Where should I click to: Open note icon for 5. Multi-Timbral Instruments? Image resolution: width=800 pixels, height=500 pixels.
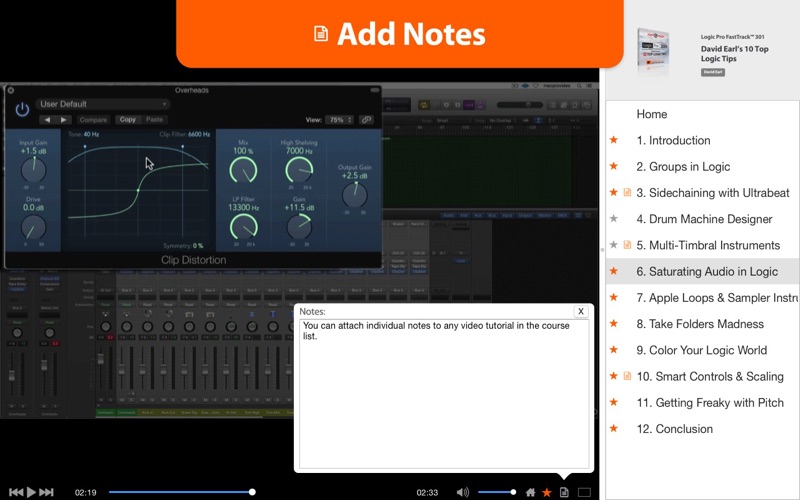coord(627,245)
